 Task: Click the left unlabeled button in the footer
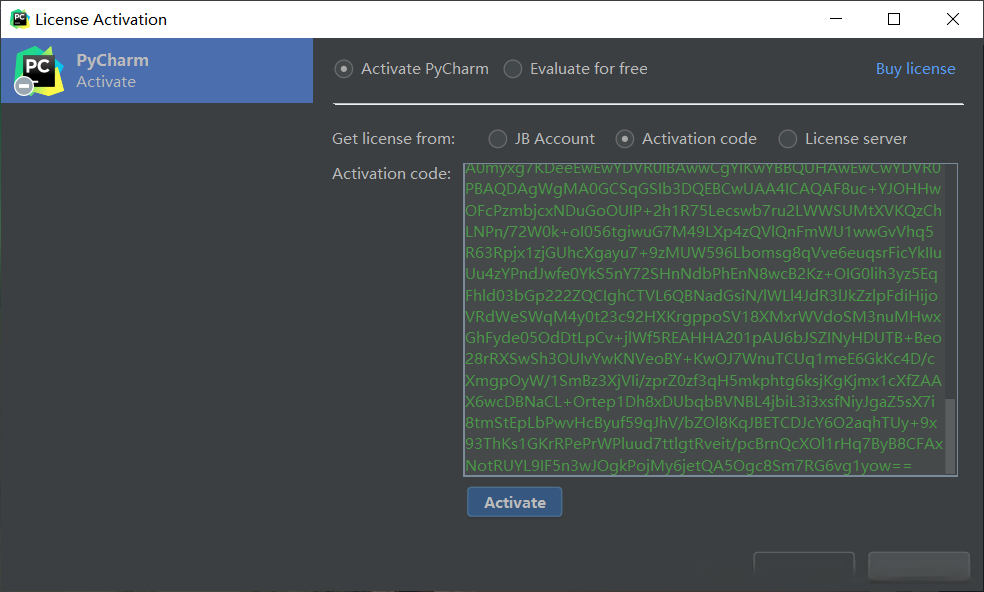pyautogui.click(x=804, y=566)
